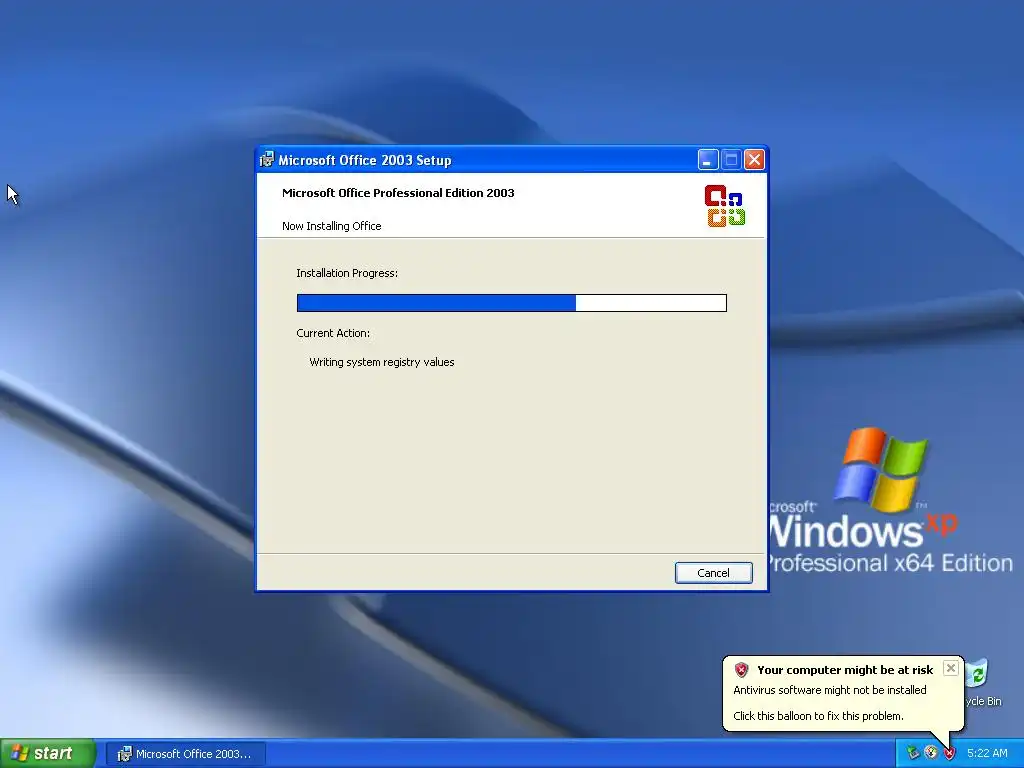Click the round Windows tray icon

coord(931,753)
